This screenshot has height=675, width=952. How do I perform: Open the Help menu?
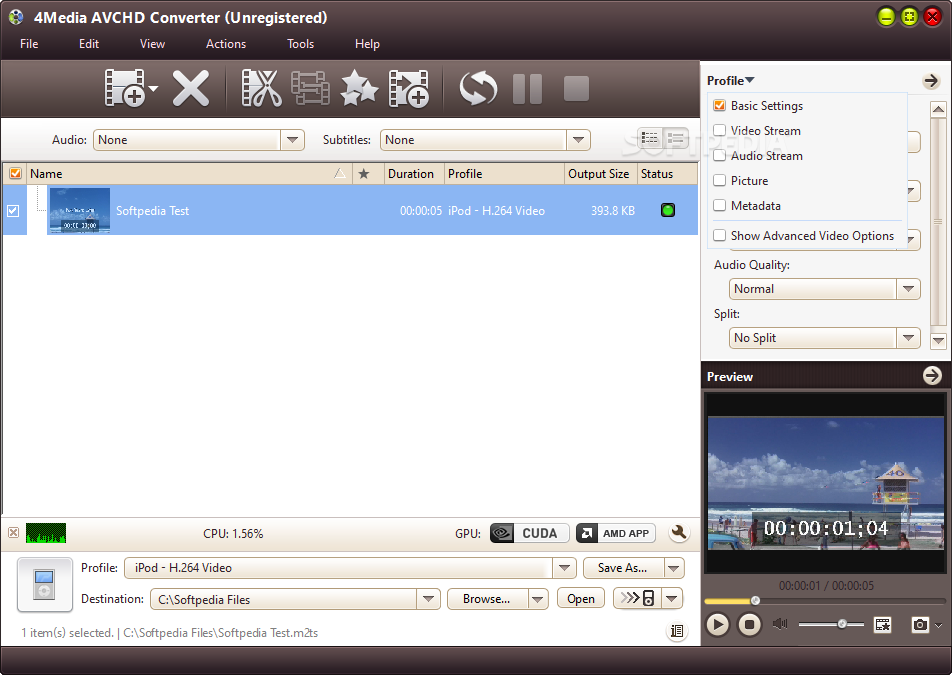pos(367,44)
